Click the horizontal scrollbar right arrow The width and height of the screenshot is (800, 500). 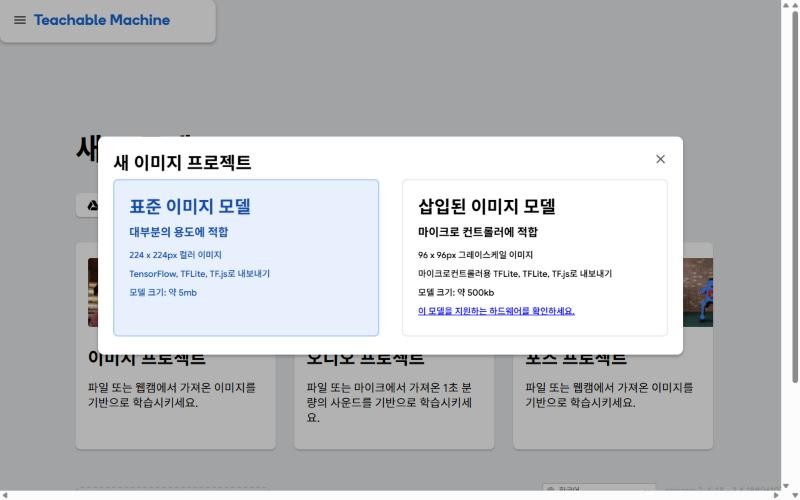click(777, 495)
